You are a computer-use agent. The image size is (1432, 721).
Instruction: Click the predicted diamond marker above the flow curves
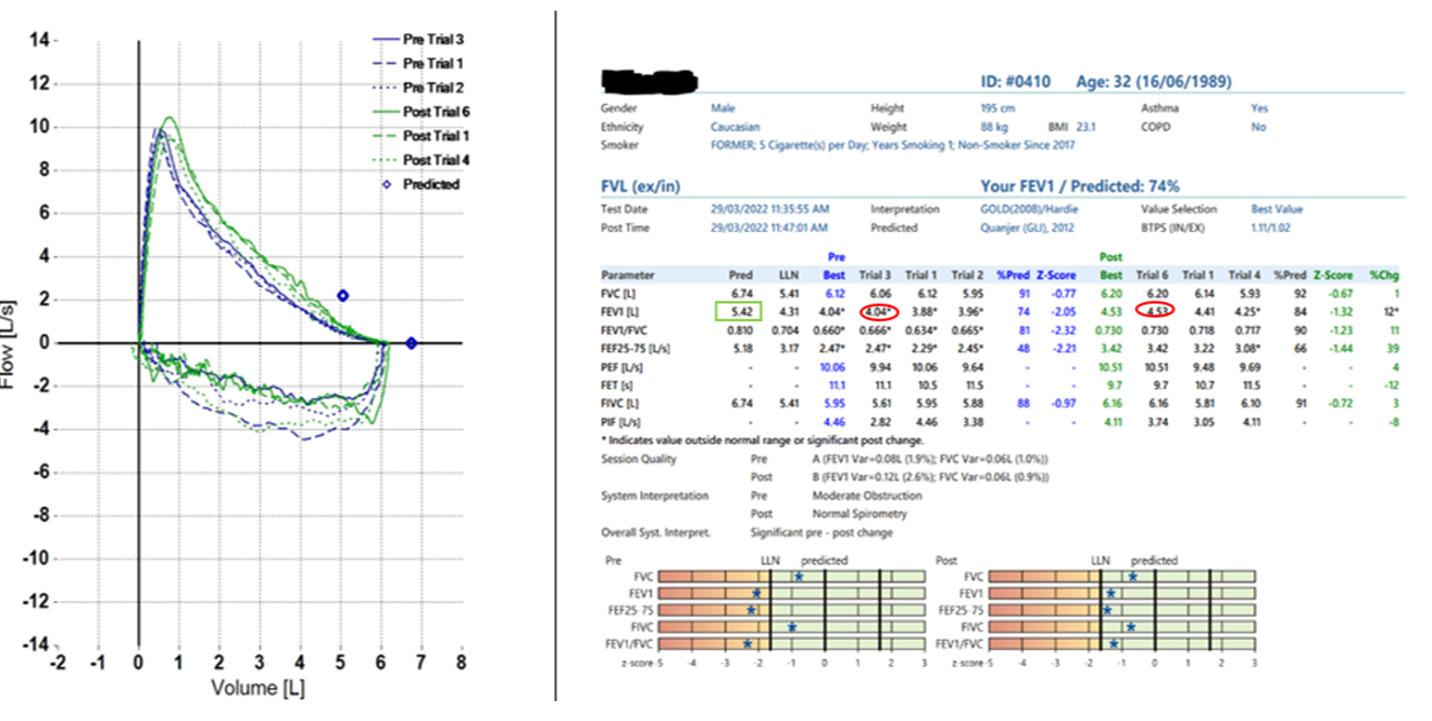(x=342, y=295)
